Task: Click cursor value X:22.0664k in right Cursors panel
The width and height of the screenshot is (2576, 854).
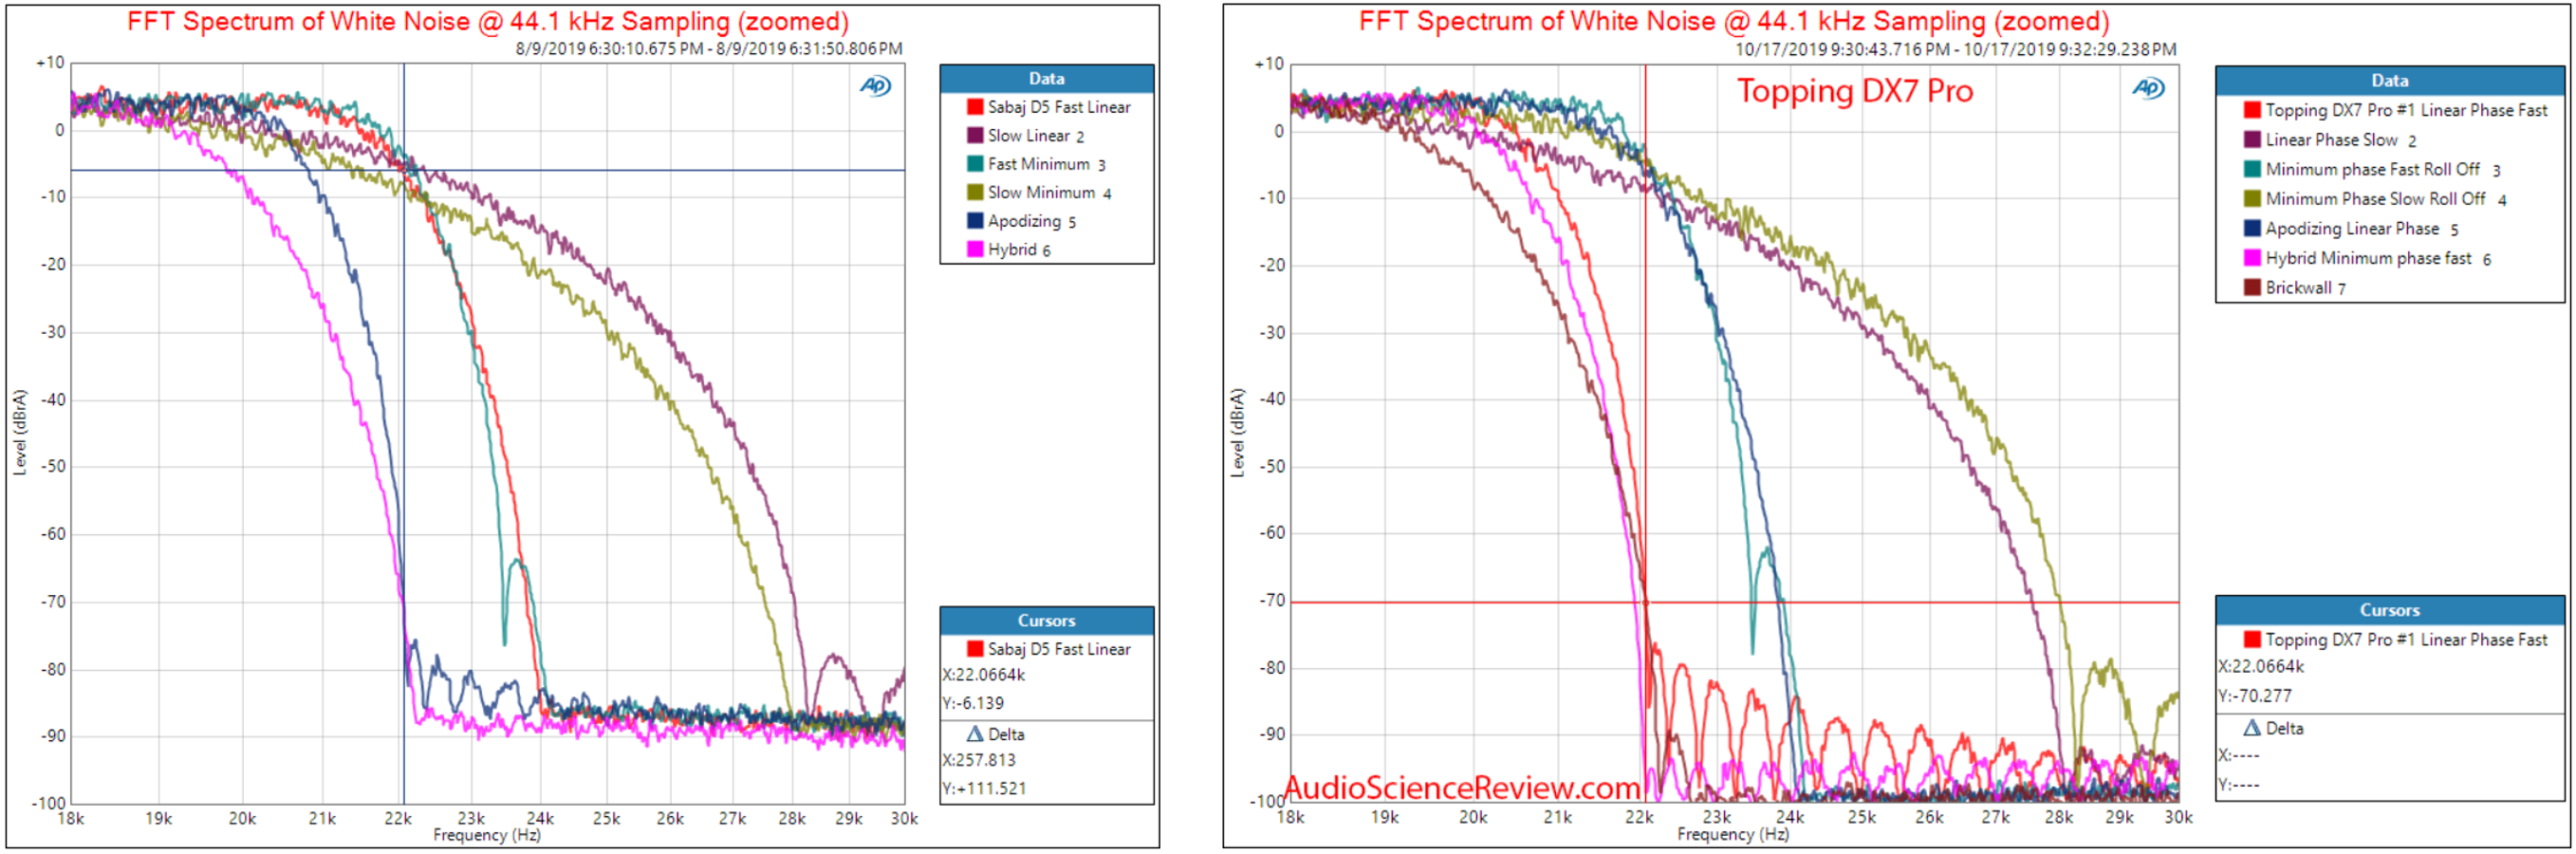Action: point(2261,666)
